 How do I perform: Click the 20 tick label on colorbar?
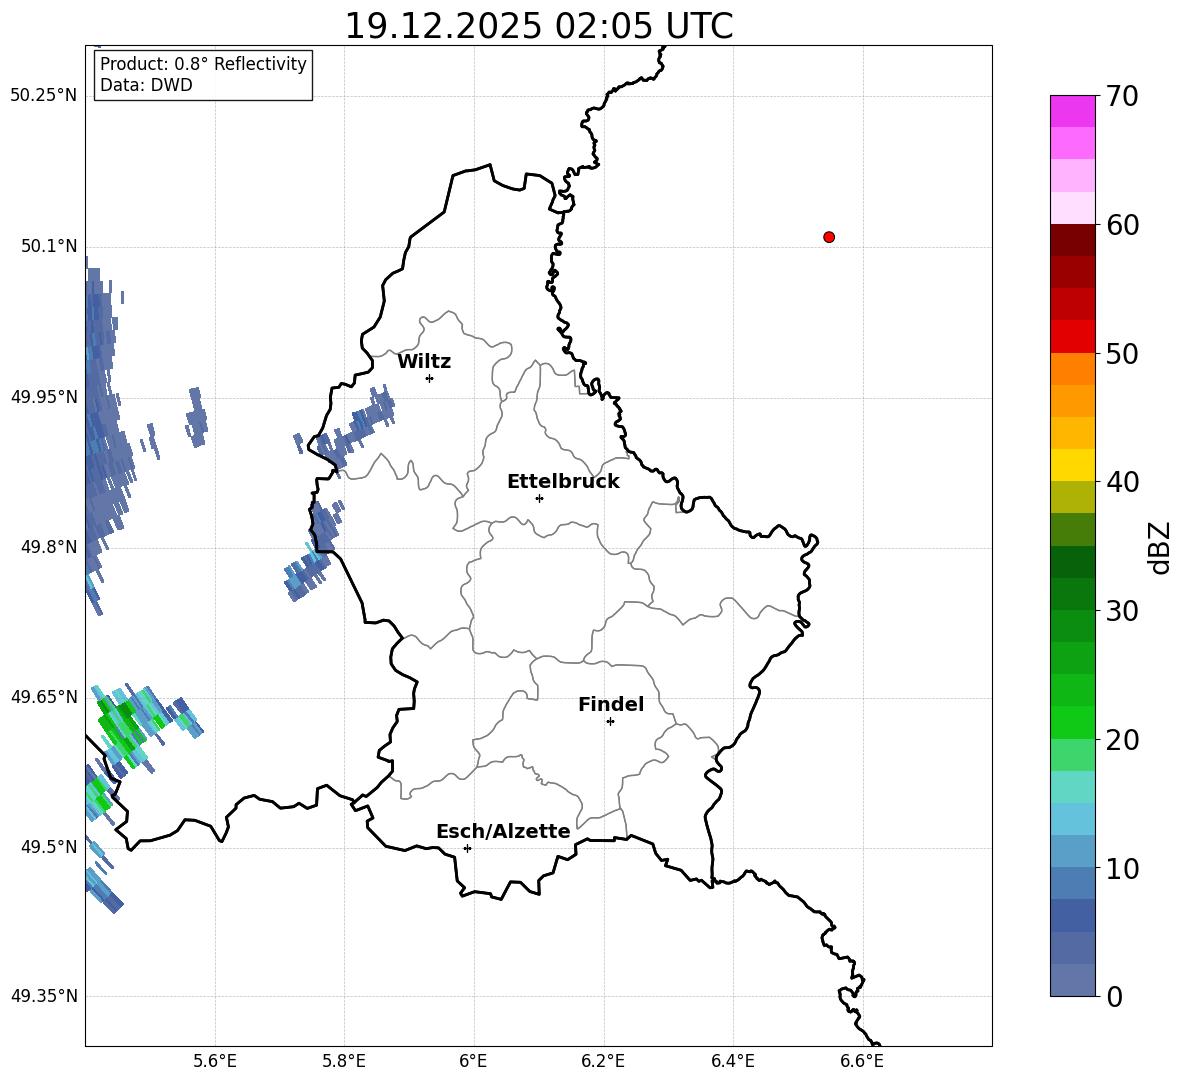pos(1122,740)
